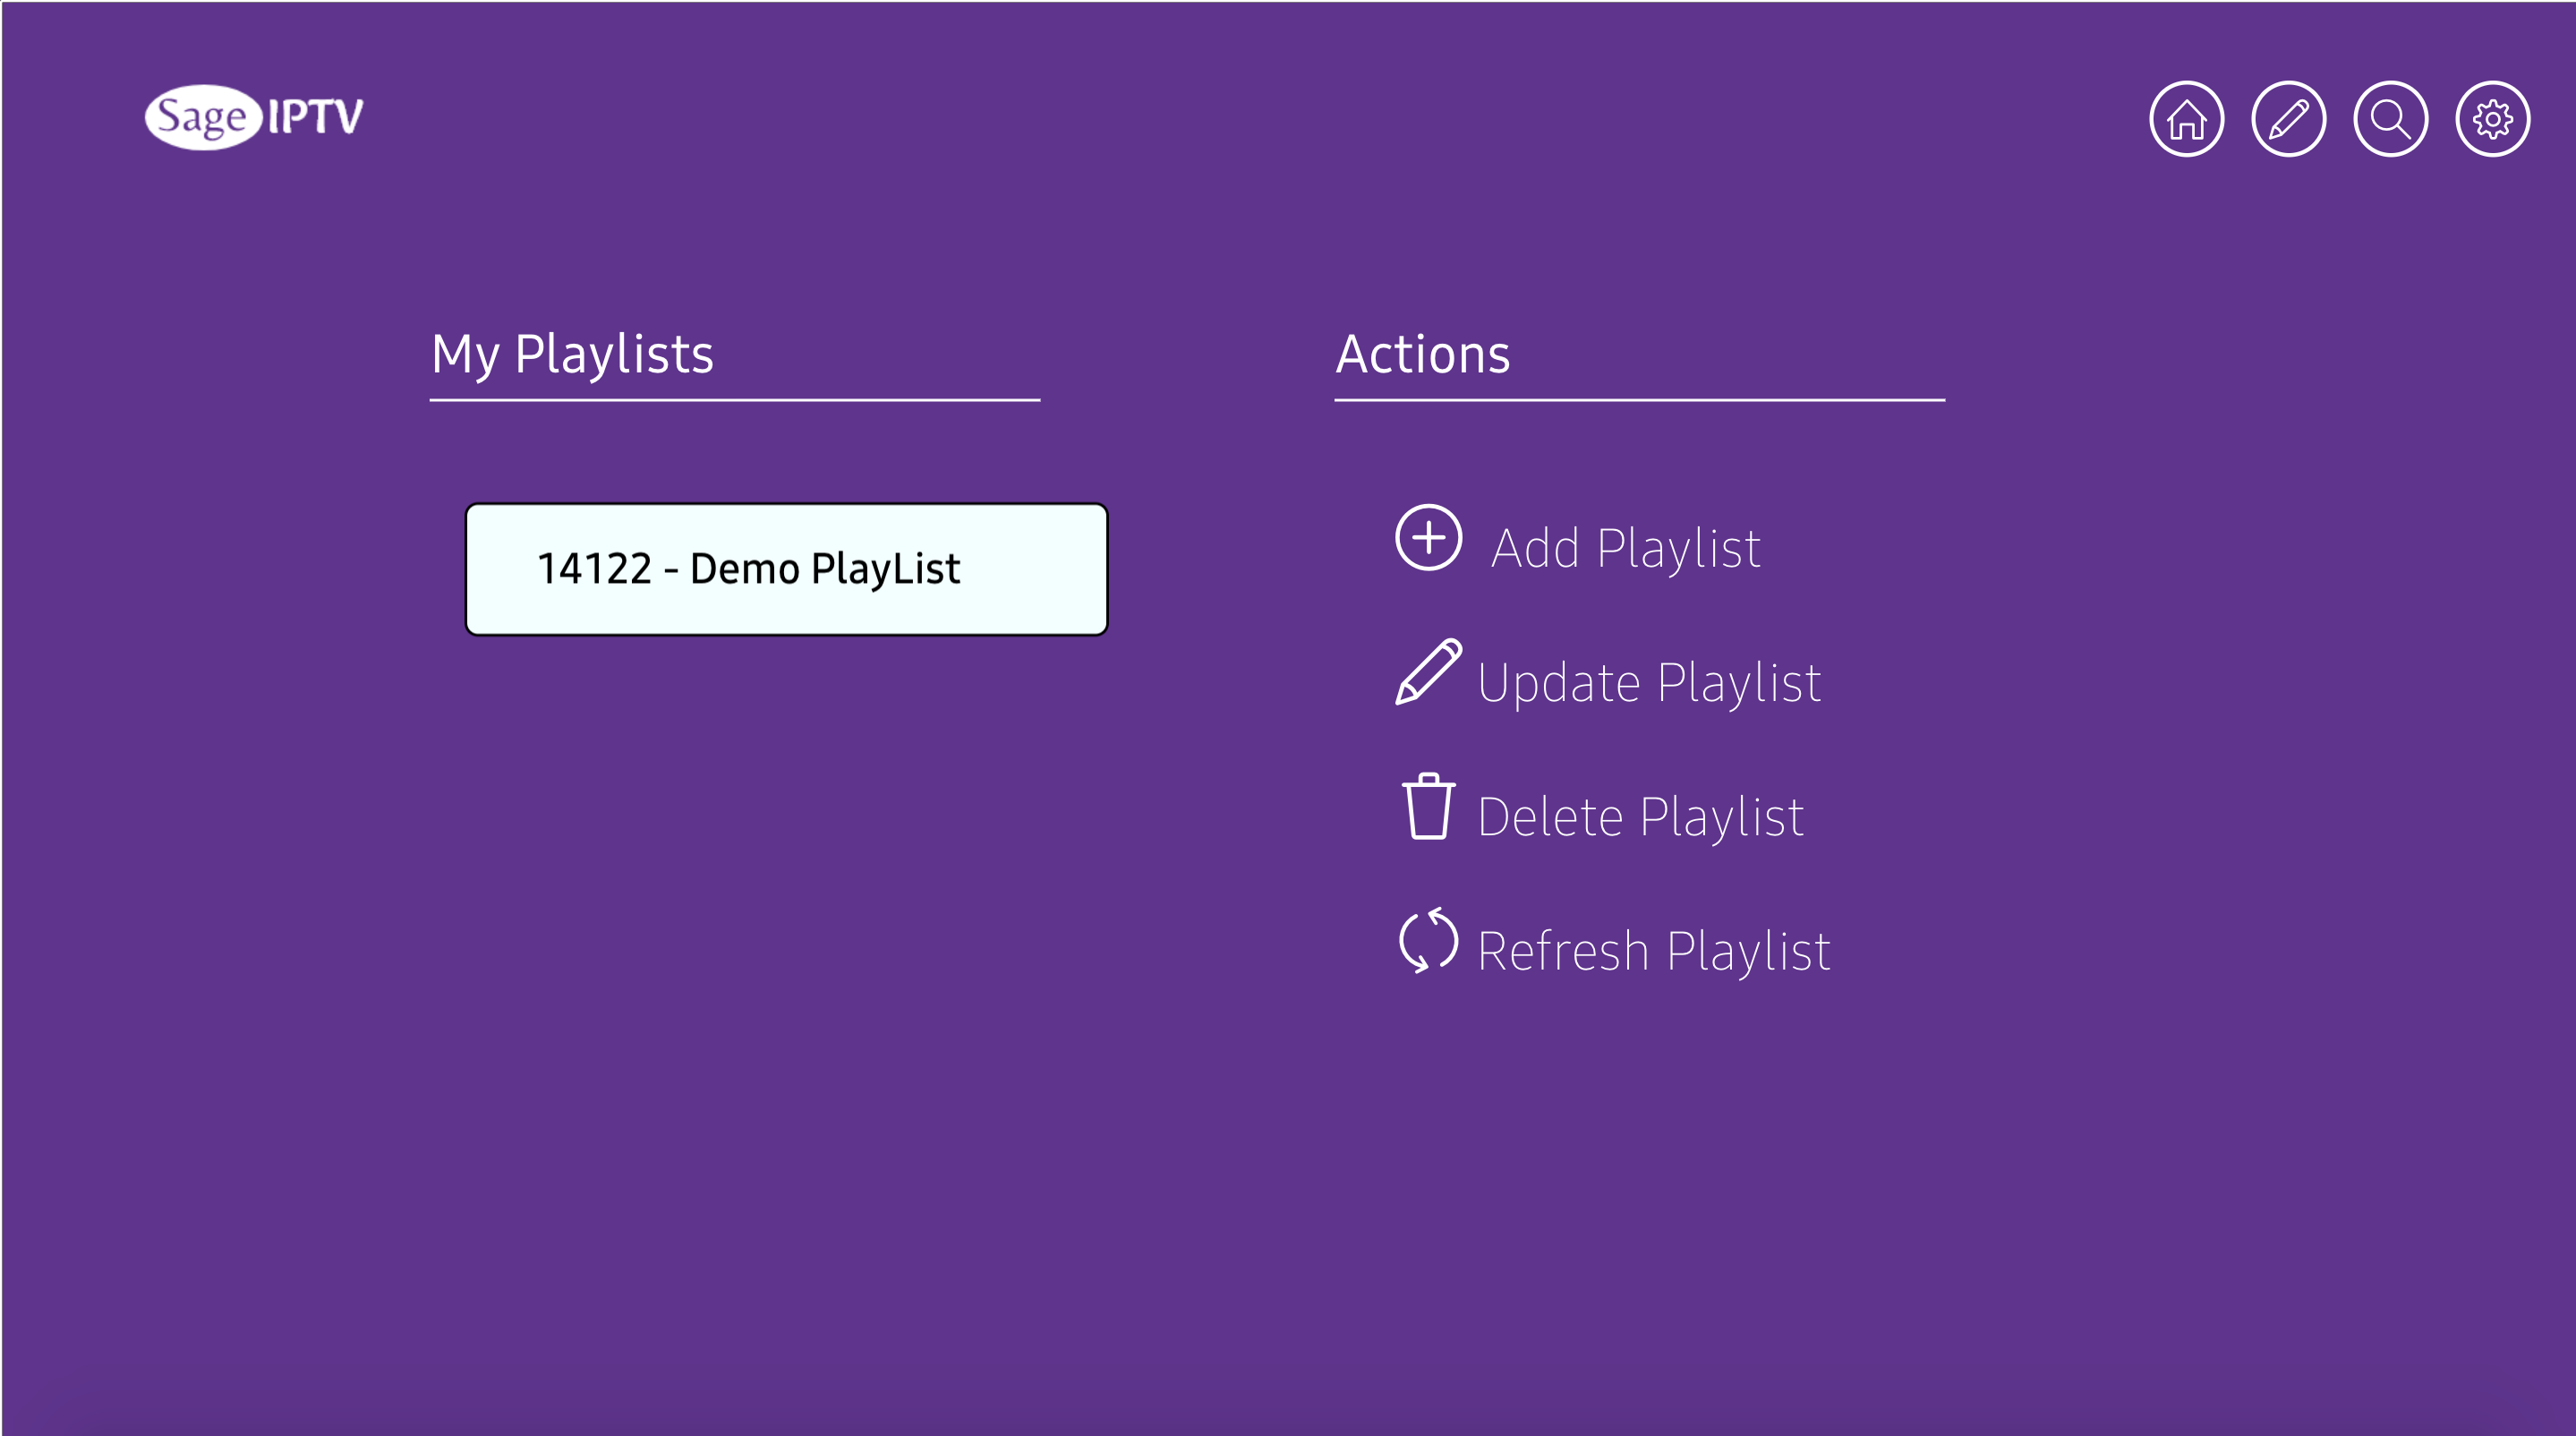Viewport: 2576px width, 1436px height.
Task: Select the 14122 - Demo PlayList entry
Action: pyautogui.click(x=786, y=569)
